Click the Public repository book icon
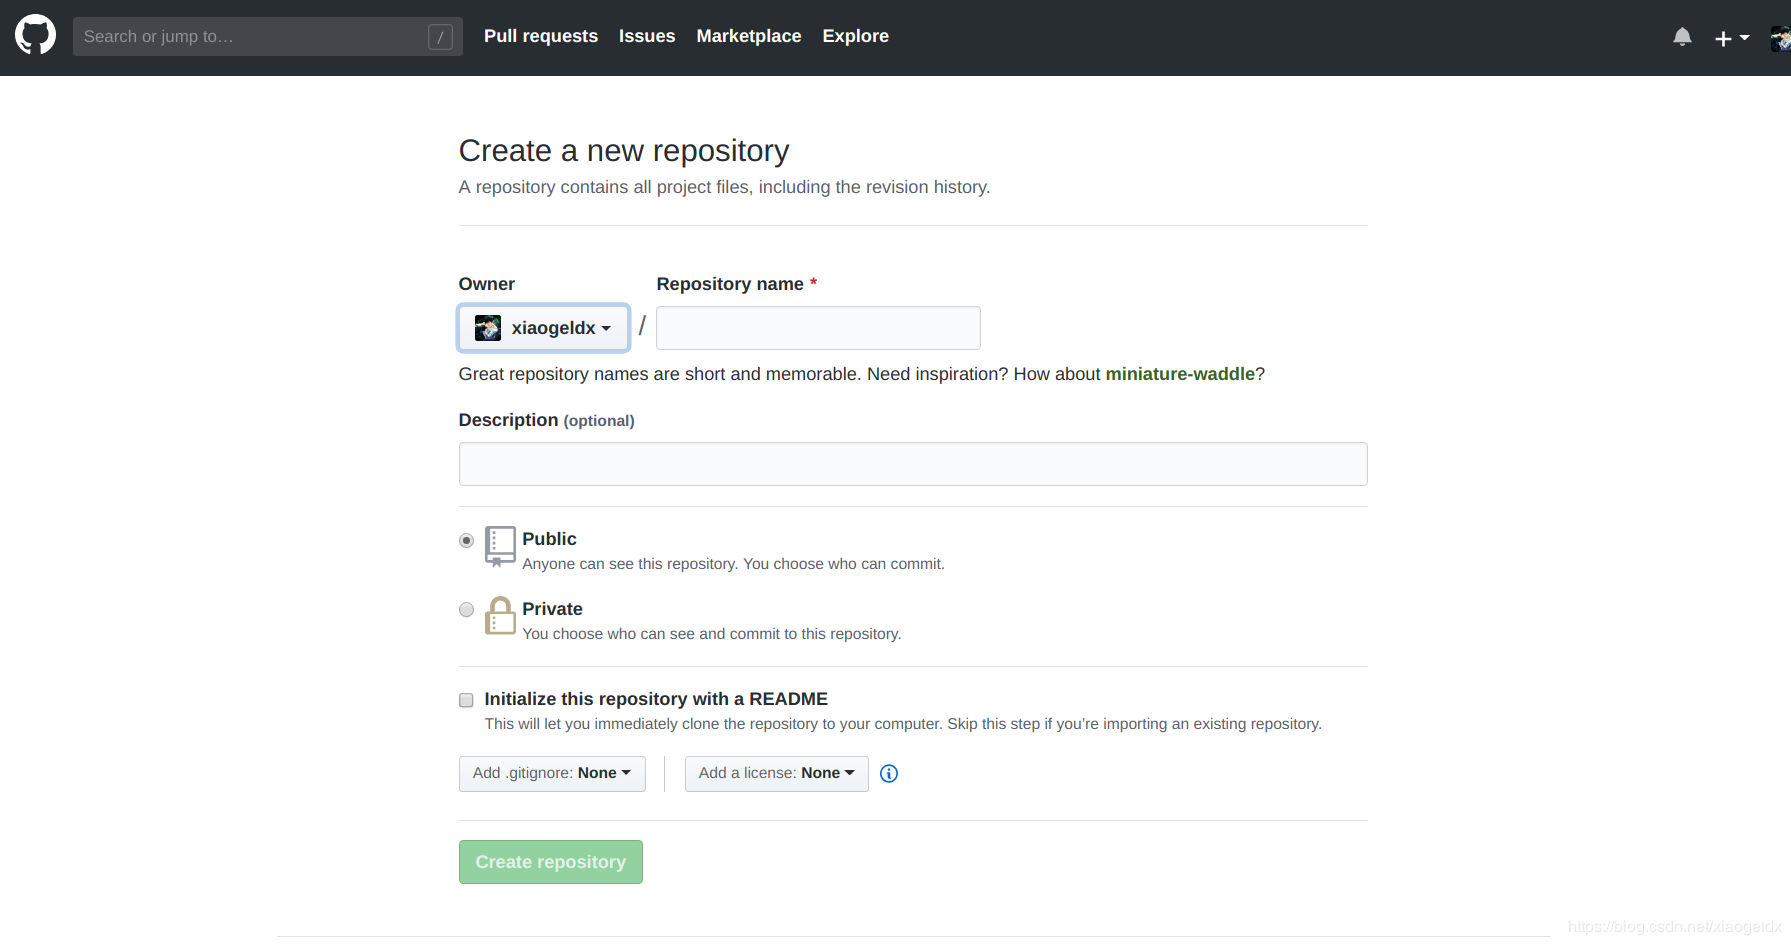 pyautogui.click(x=500, y=547)
